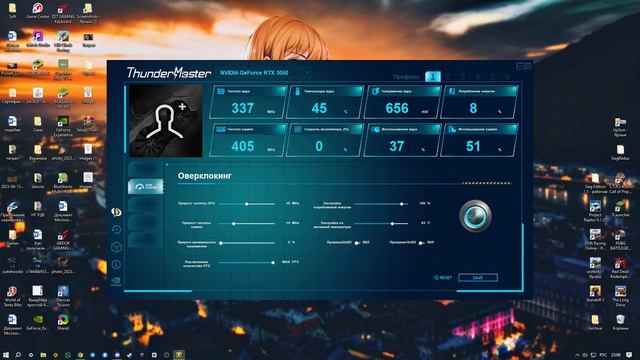Switch to profile 3 in ThunderMaster

point(462,76)
